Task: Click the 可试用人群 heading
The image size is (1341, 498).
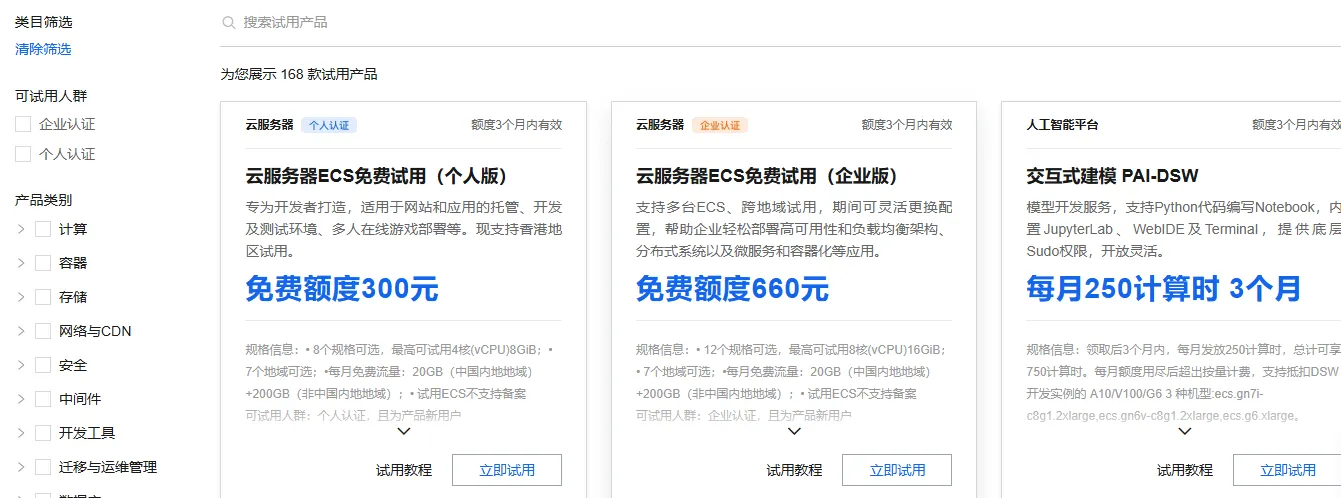Action: (x=51, y=96)
